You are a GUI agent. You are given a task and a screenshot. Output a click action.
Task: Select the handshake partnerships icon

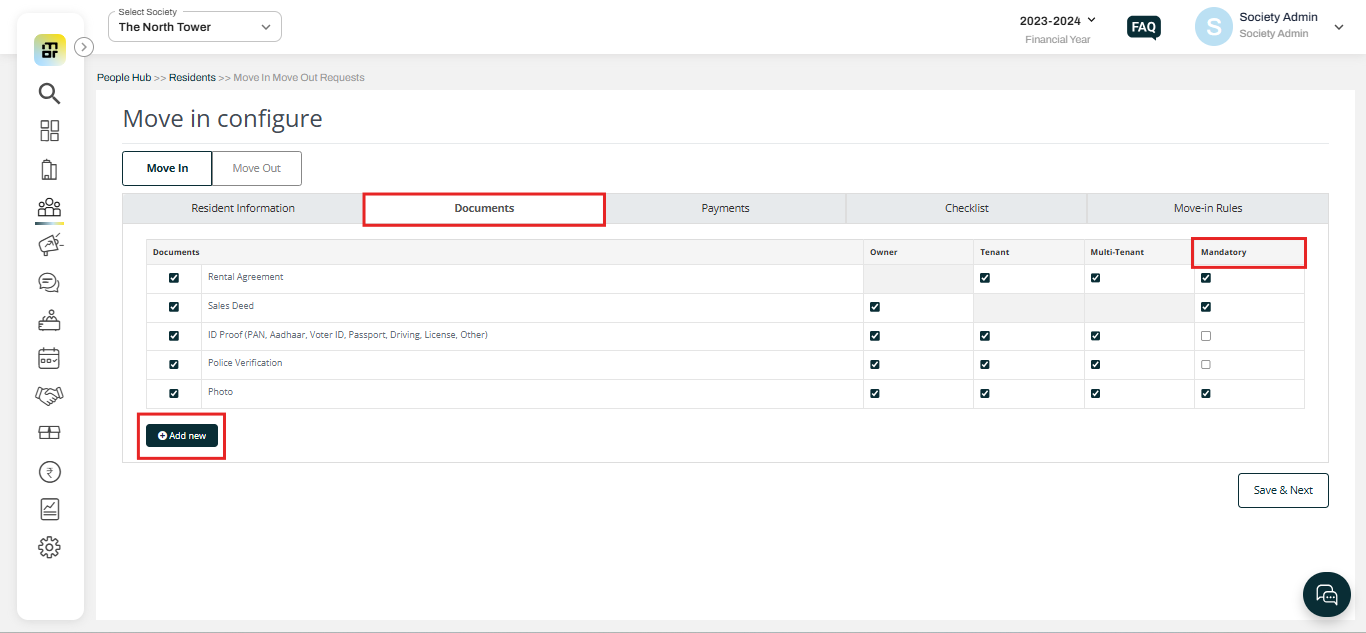(49, 395)
